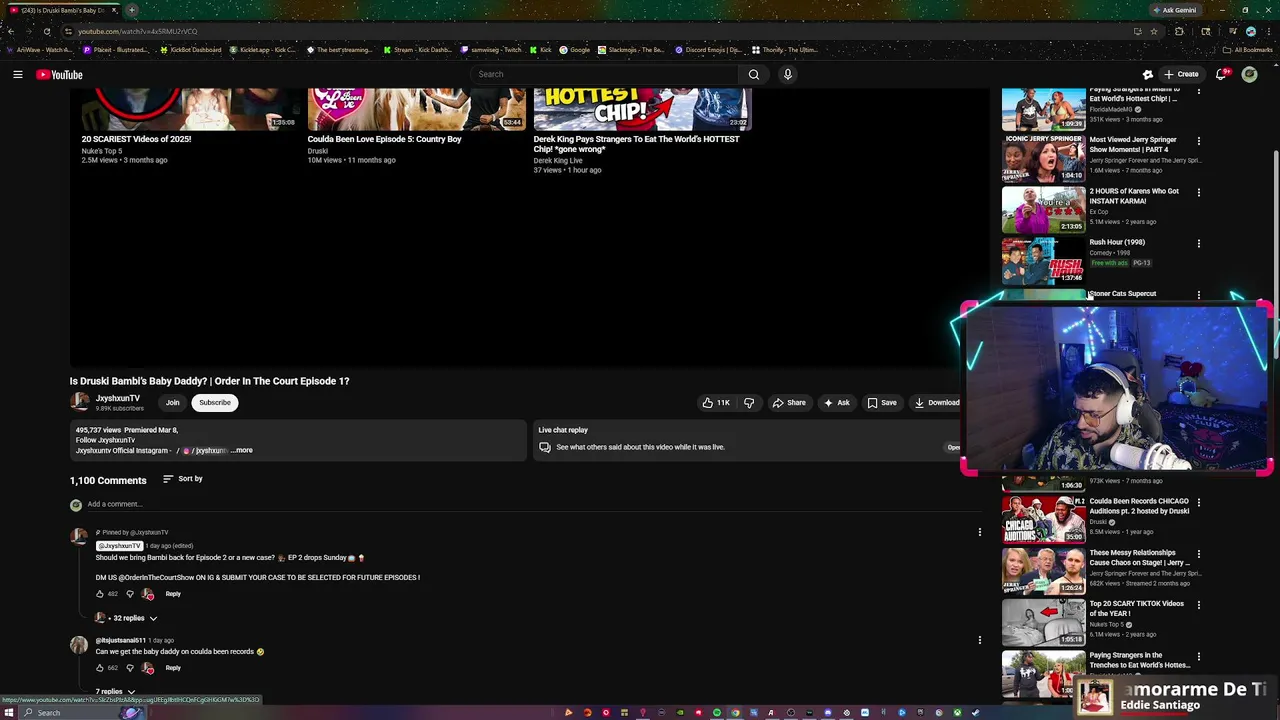Expand the 32 replies thread
The image size is (1280, 720).
pyautogui.click(x=127, y=618)
